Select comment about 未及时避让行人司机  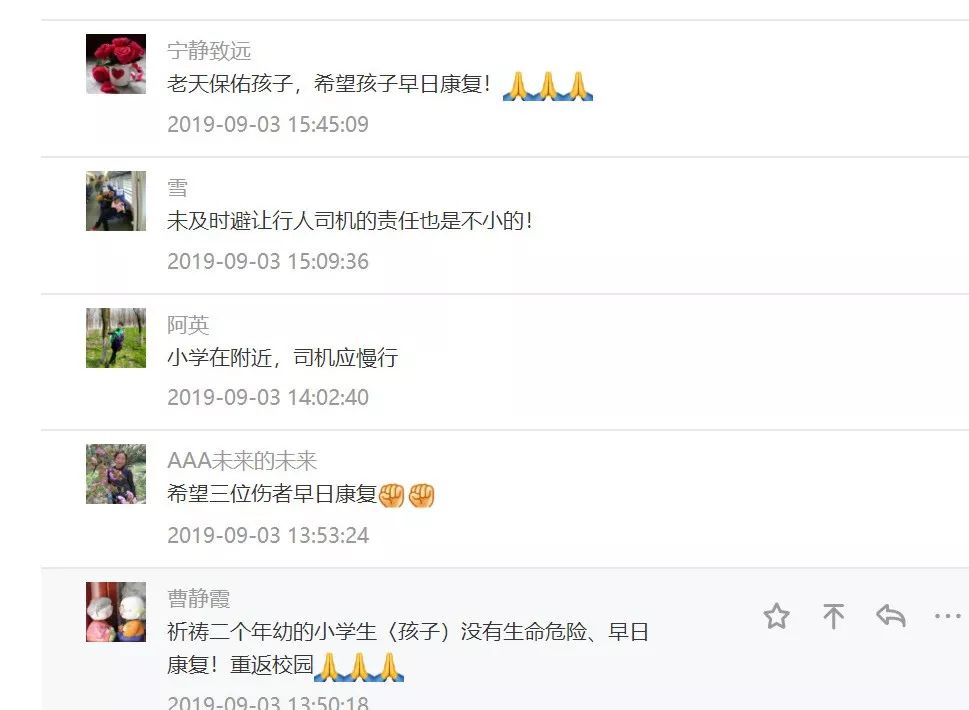pos(349,221)
